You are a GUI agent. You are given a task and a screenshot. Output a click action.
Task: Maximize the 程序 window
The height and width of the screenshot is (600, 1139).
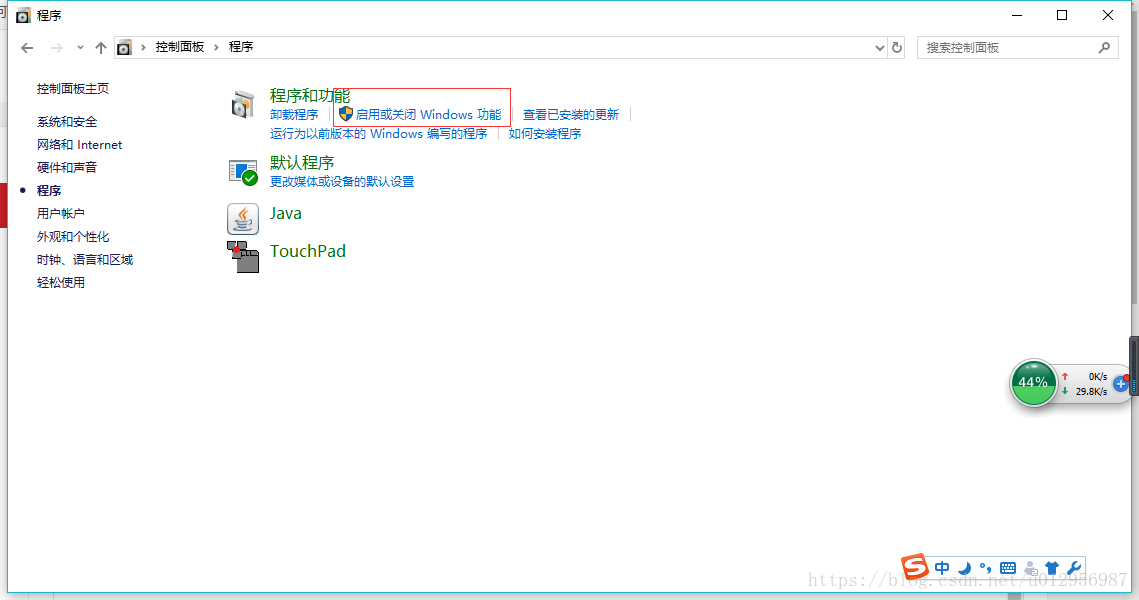tap(1062, 15)
